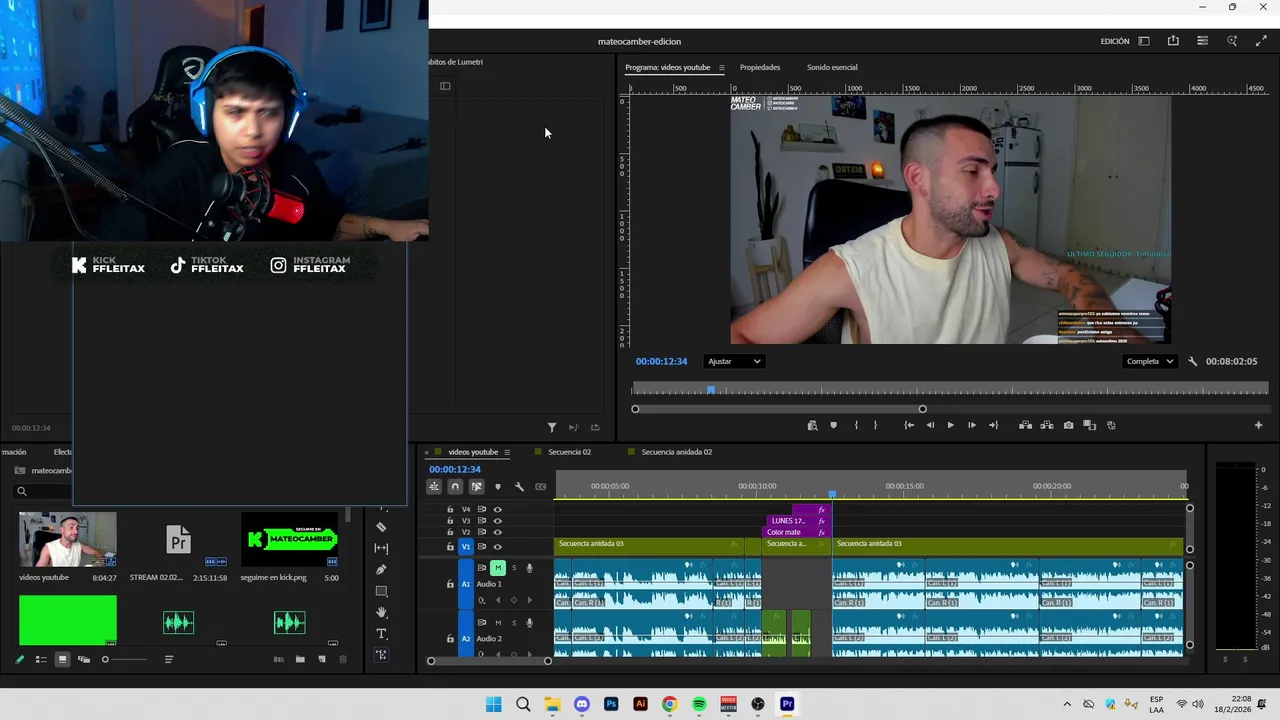Open Photoshop from the taskbar
The height and width of the screenshot is (720, 1280).
pos(611,705)
